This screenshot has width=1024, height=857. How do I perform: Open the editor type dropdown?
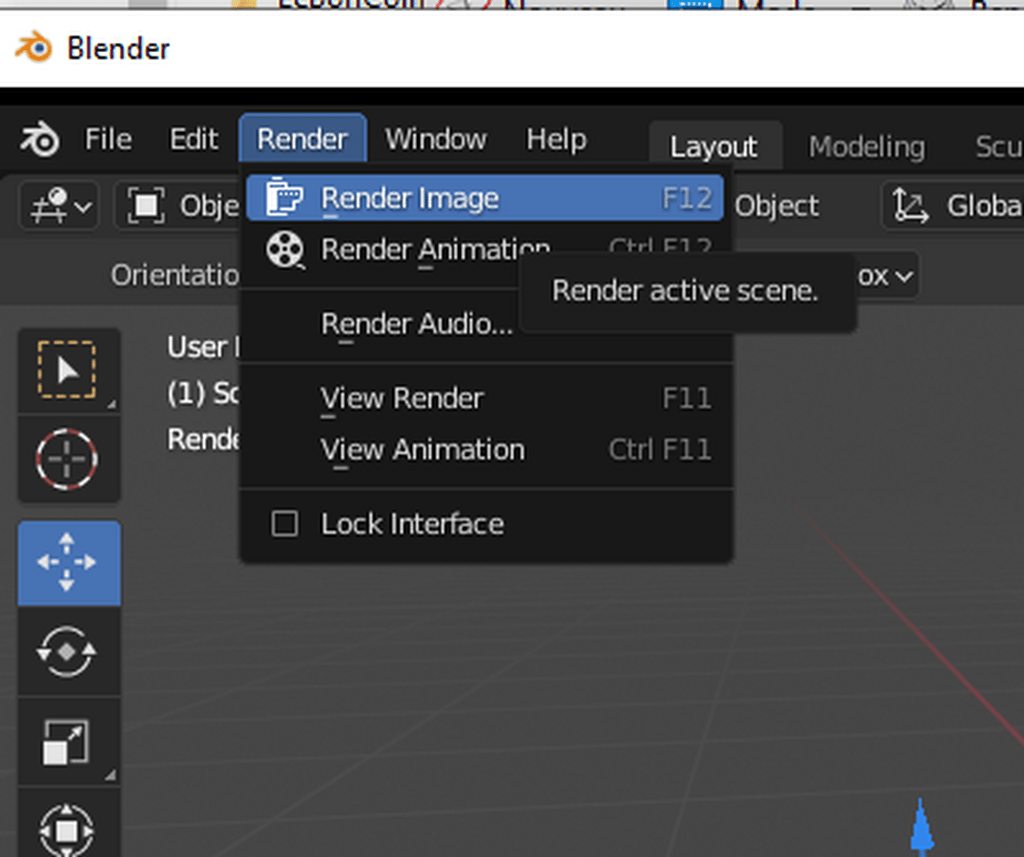point(59,206)
